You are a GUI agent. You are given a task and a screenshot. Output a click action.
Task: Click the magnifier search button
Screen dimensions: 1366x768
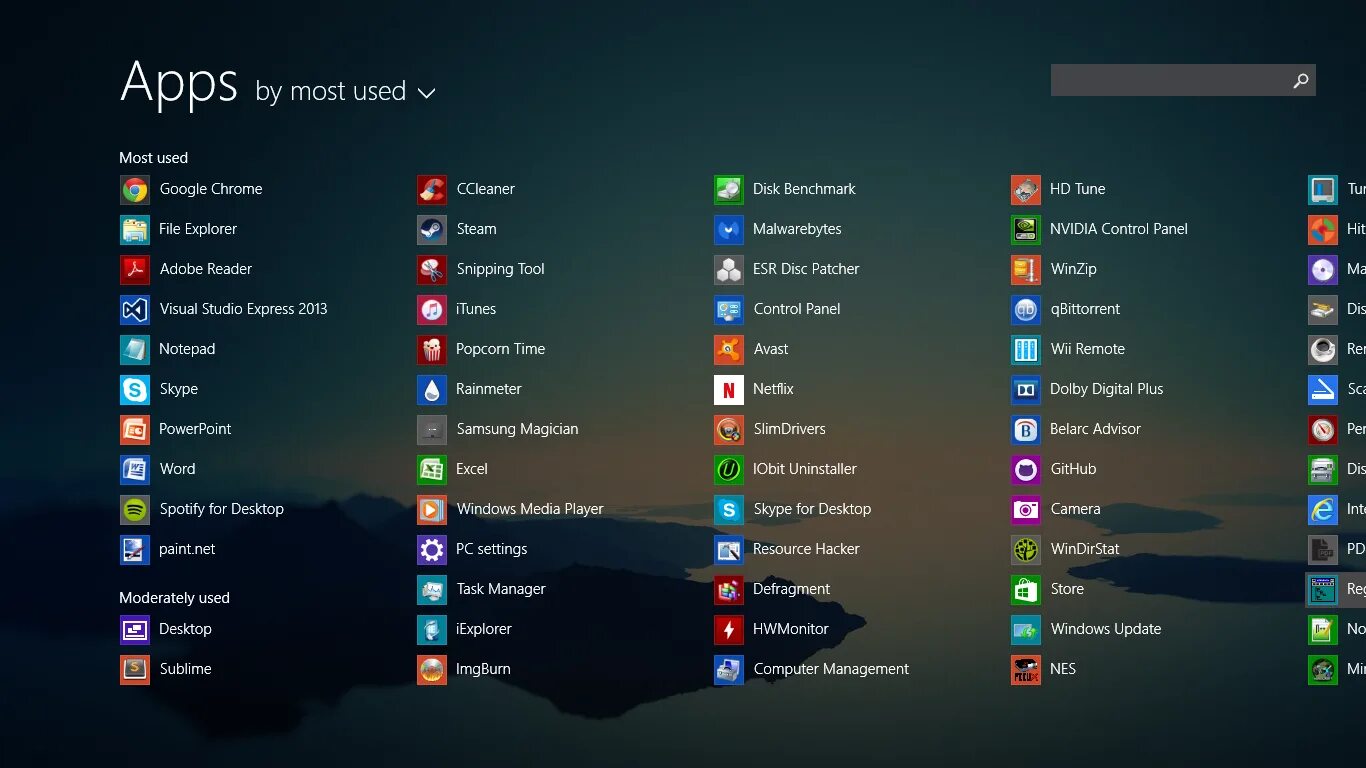[x=1301, y=80]
